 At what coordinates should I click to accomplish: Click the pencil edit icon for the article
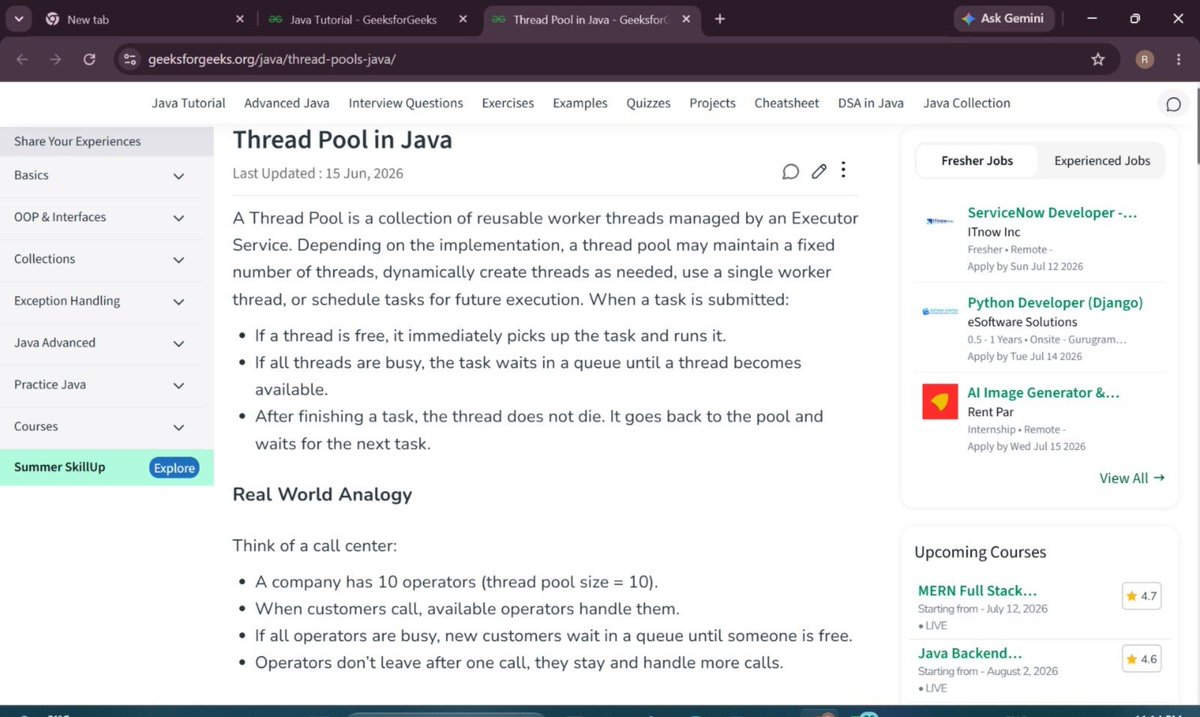coord(819,172)
